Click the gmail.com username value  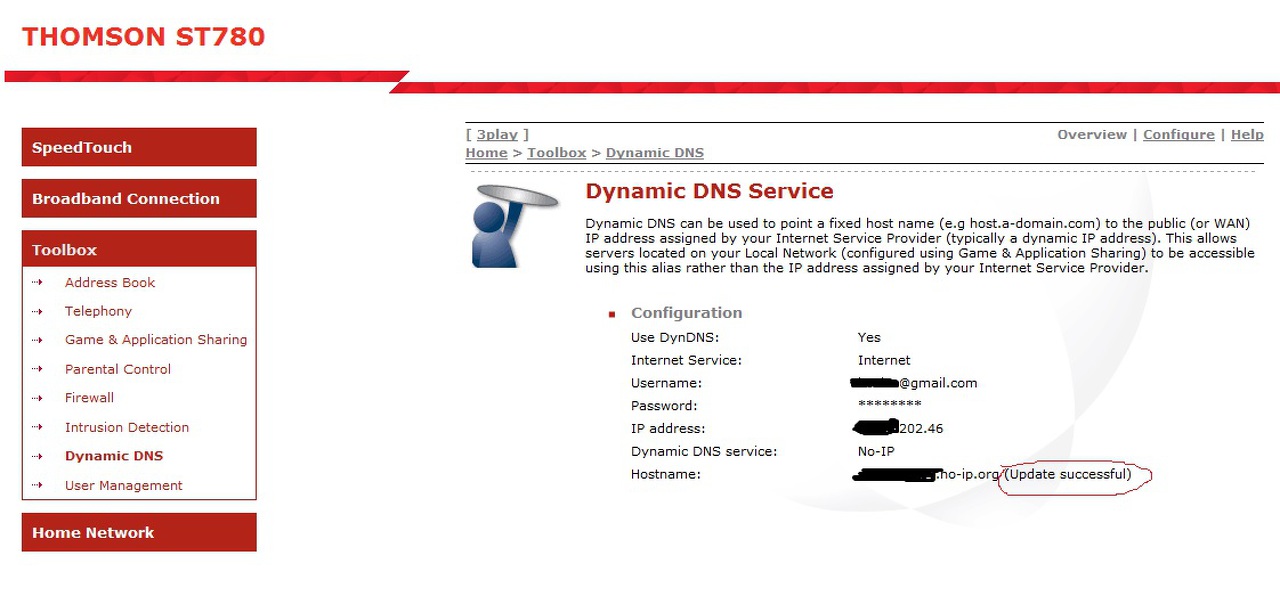click(913, 383)
